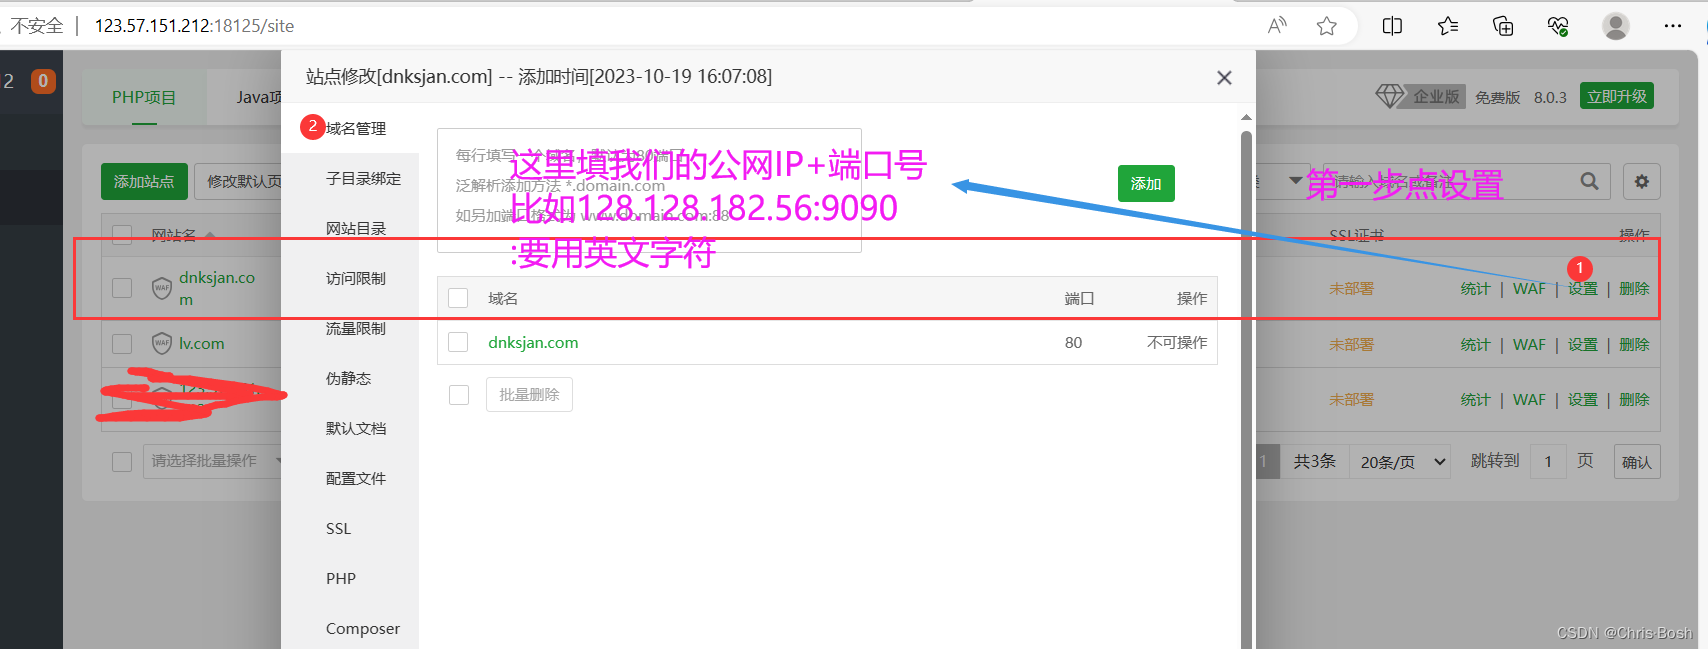Open 流量限制 menu item
The height and width of the screenshot is (649, 1708).
pyautogui.click(x=356, y=328)
